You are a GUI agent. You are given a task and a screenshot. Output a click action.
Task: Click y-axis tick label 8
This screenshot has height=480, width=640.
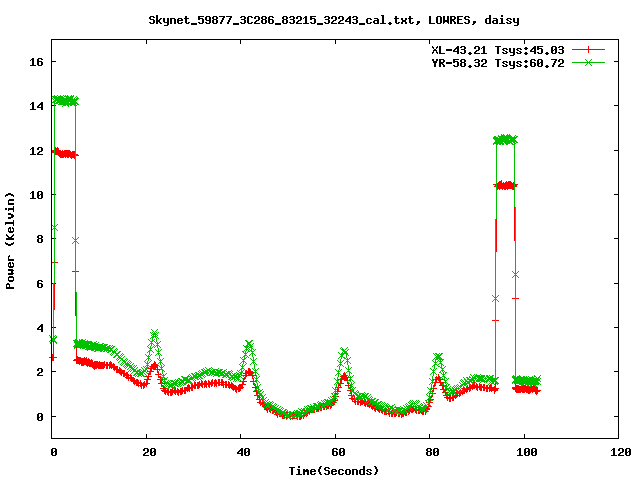(x=40, y=239)
